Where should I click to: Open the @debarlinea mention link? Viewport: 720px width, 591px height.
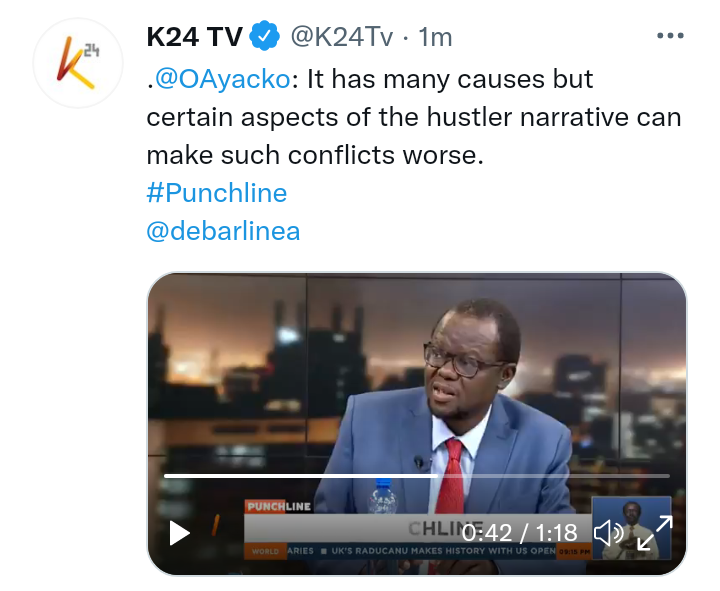coord(223,231)
